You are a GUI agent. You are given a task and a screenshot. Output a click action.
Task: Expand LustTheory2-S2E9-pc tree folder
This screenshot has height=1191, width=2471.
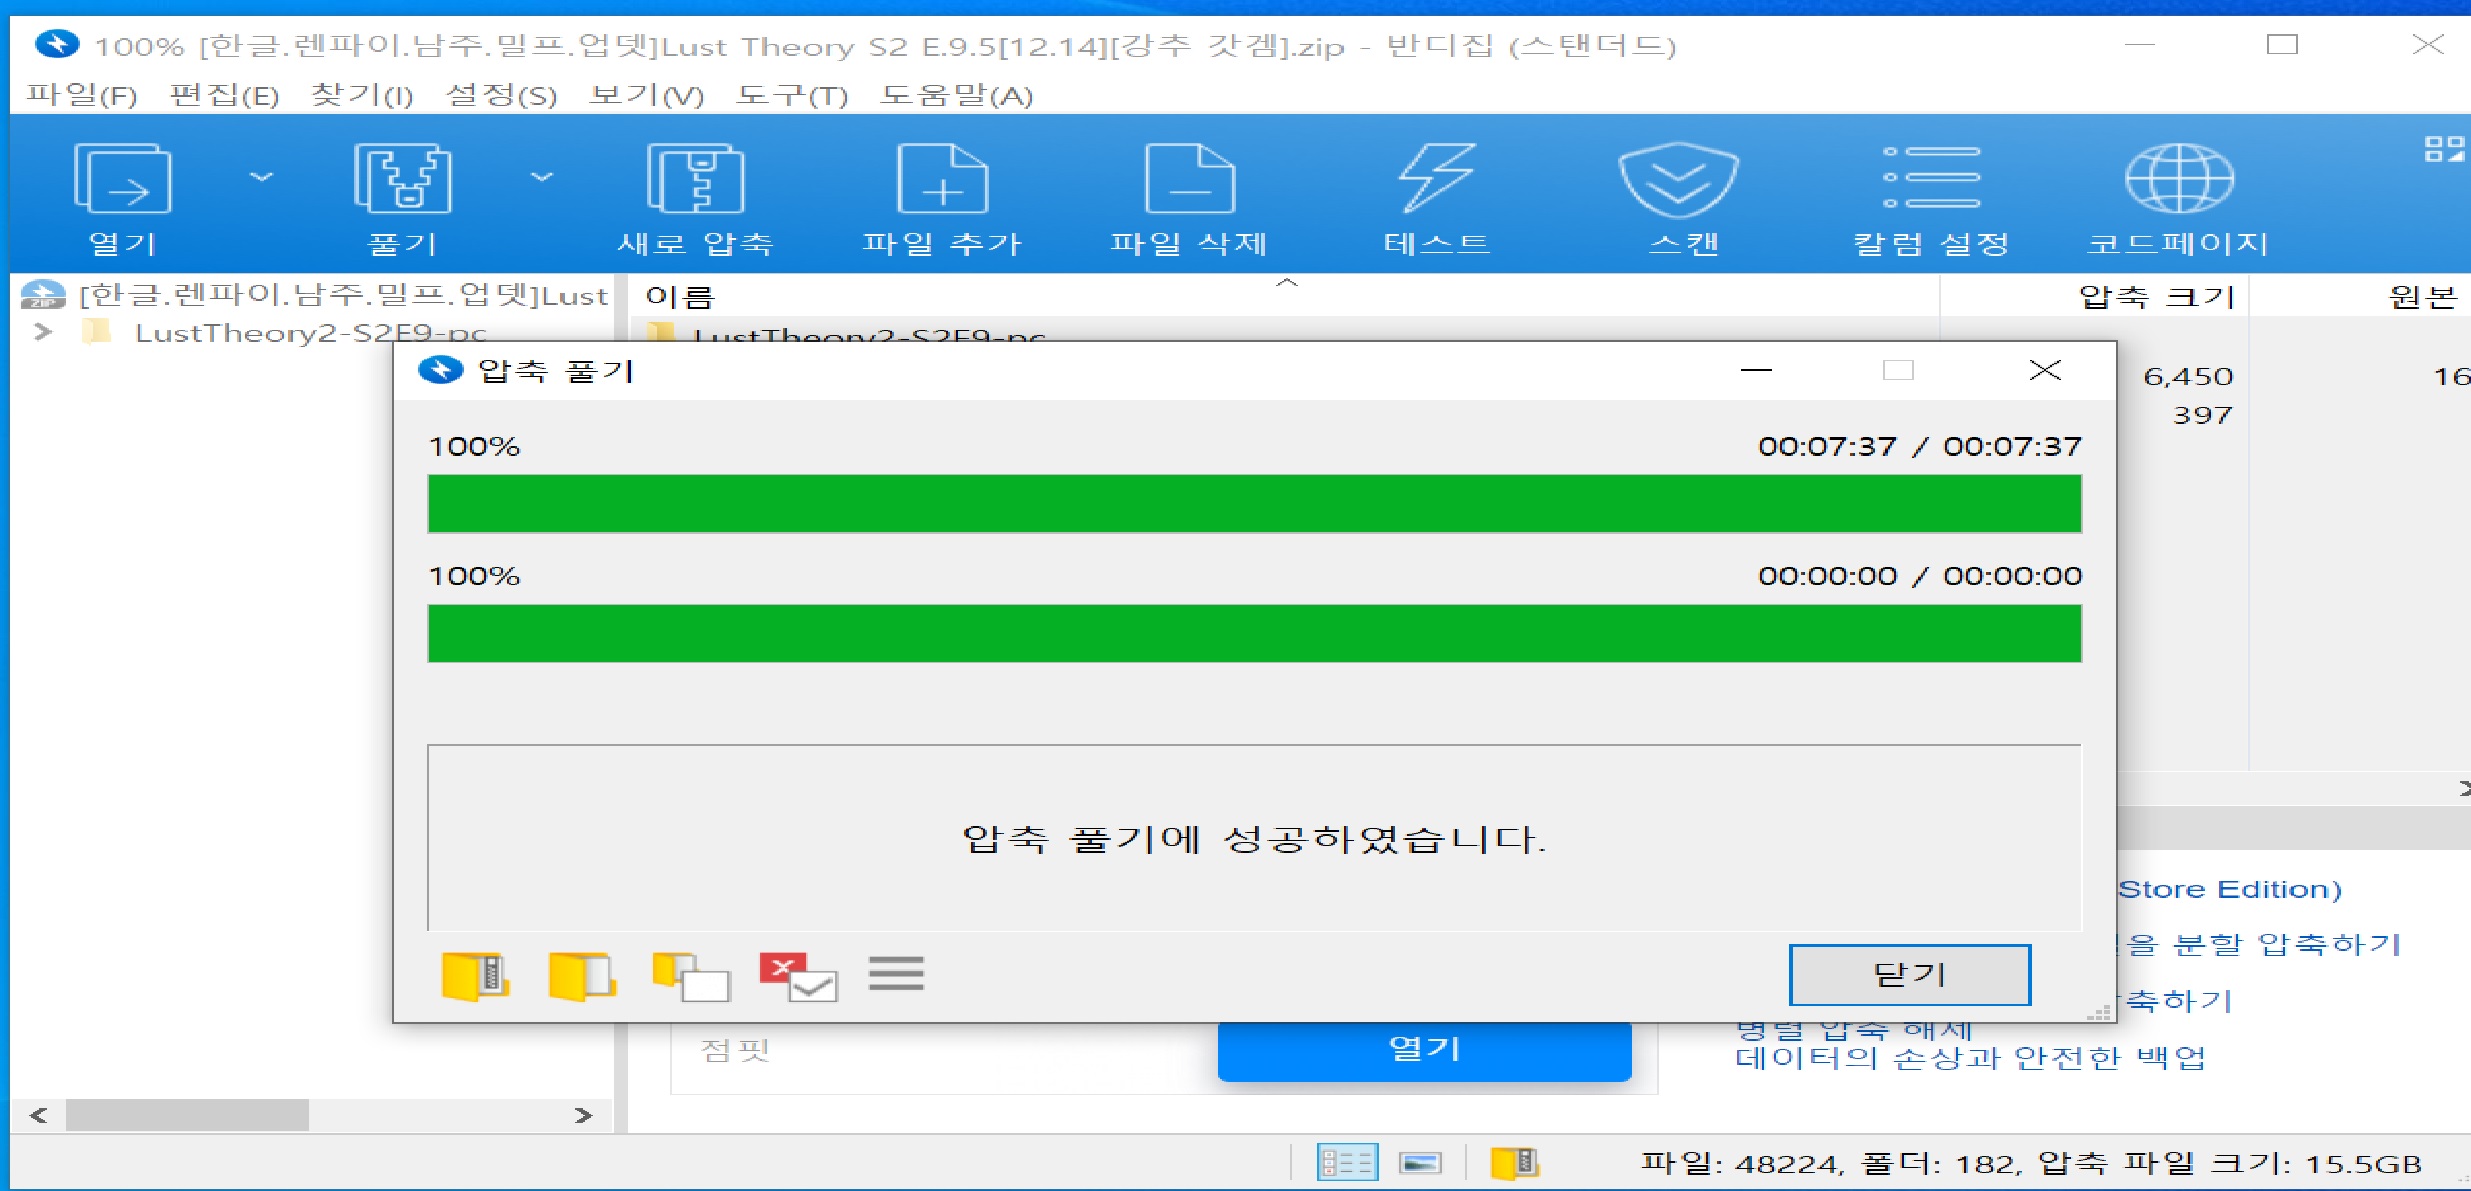tap(42, 331)
